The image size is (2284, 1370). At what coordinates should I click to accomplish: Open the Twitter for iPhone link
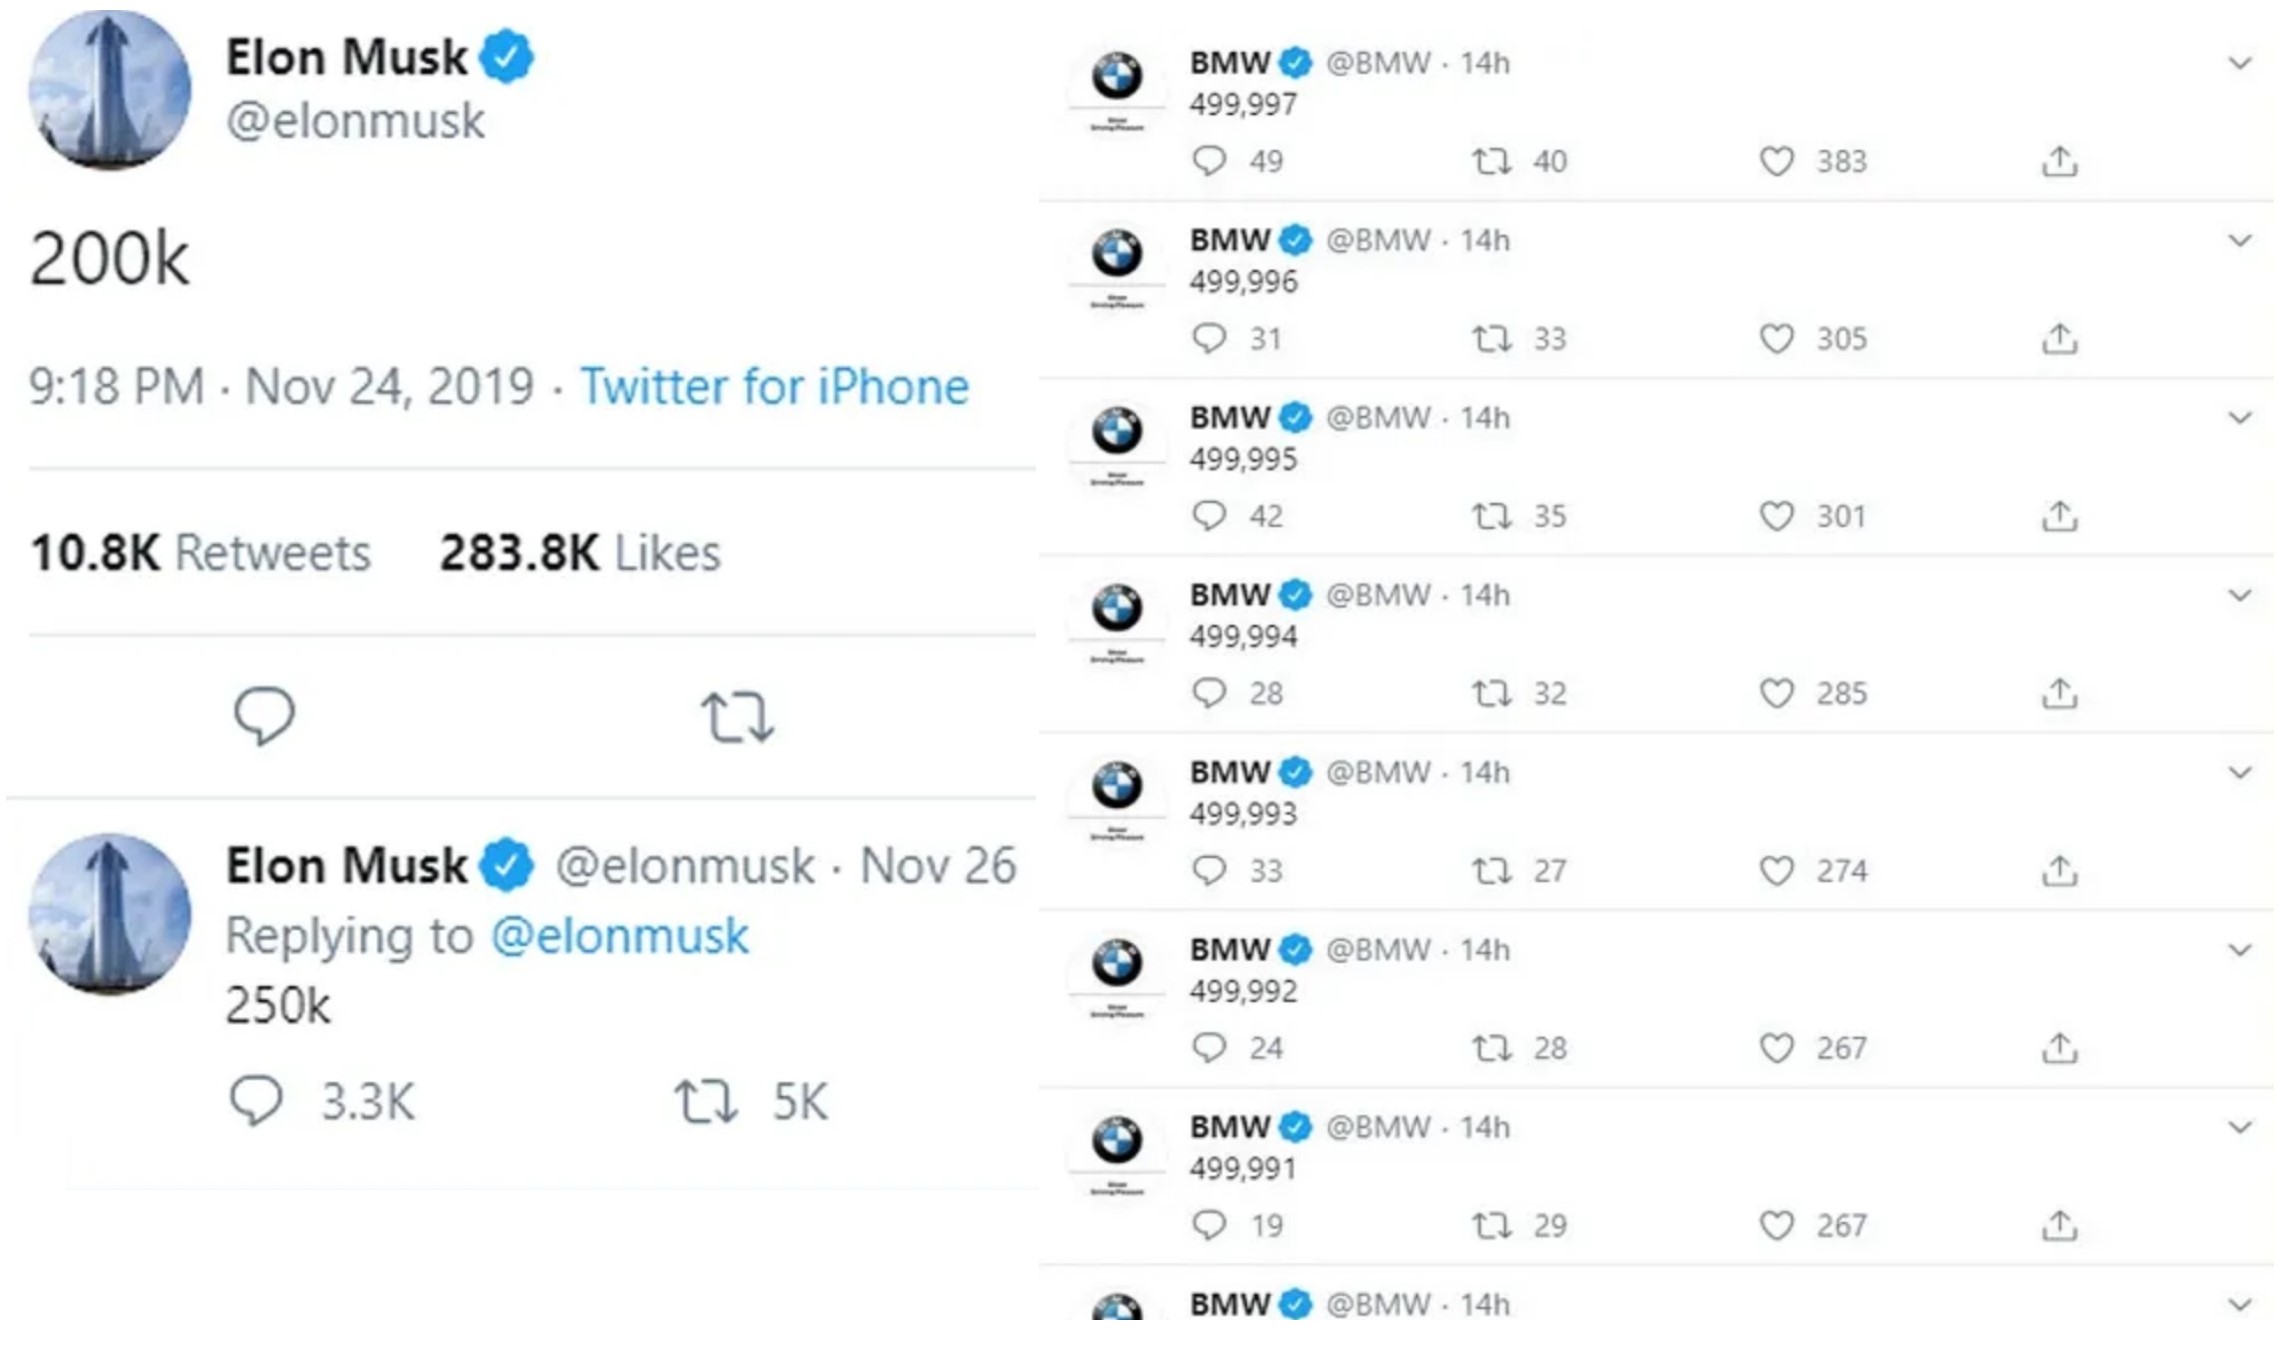point(774,387)
